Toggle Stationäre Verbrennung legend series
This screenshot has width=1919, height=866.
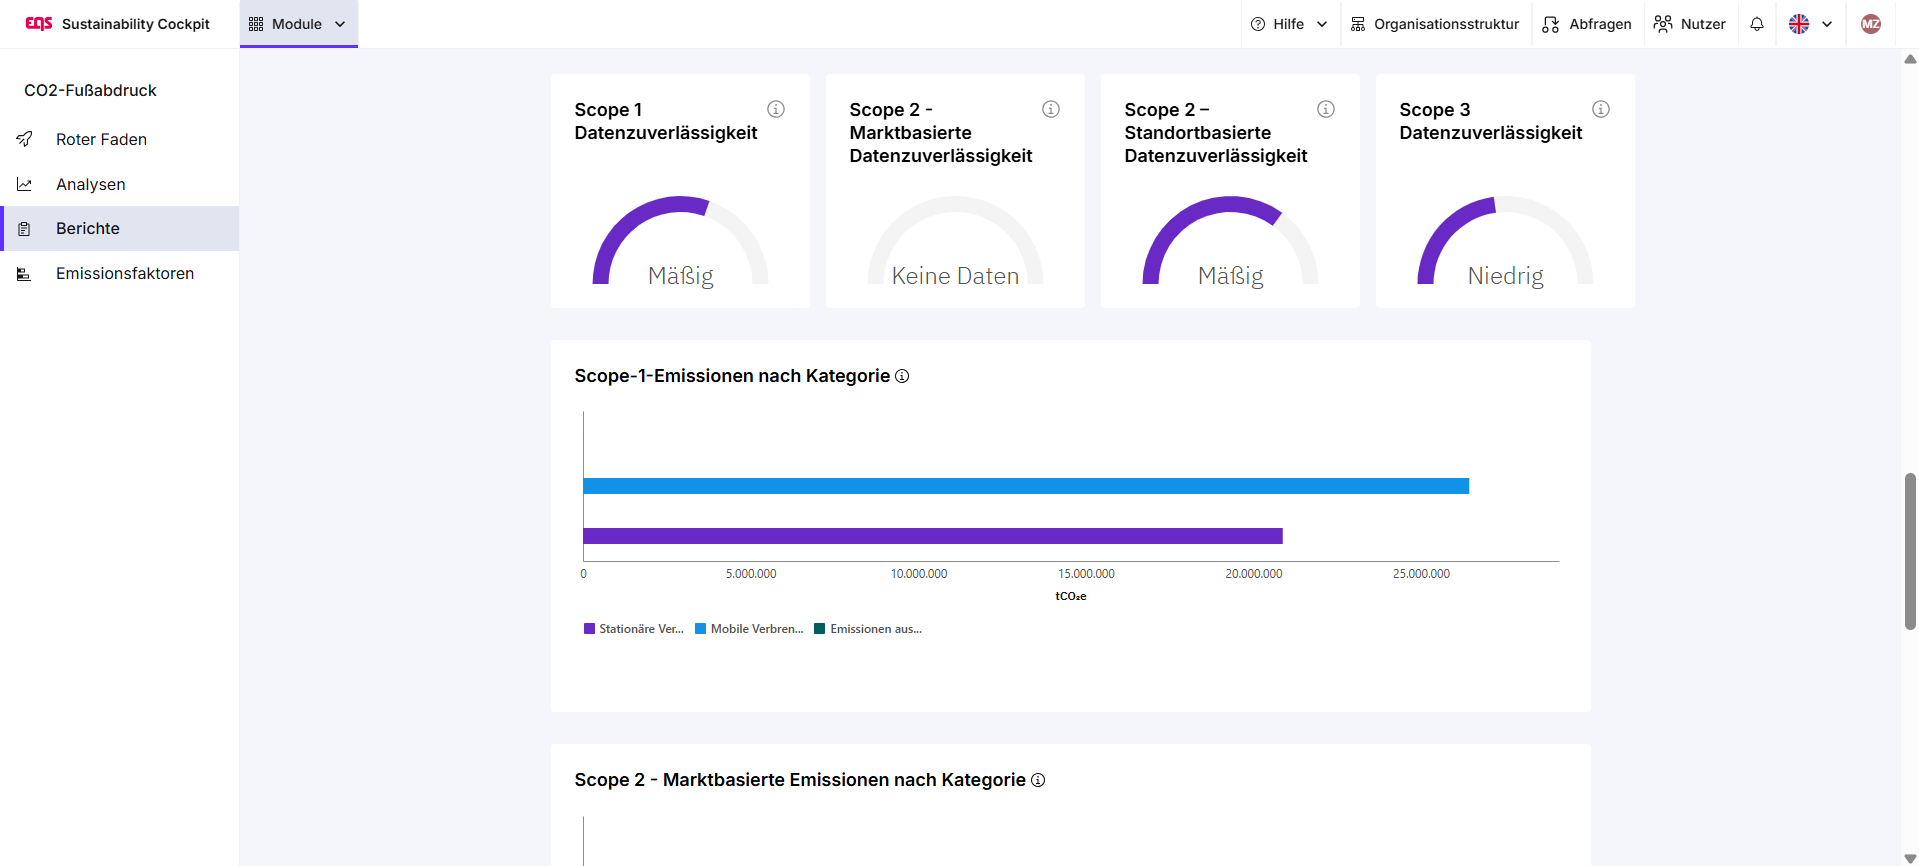634,629
